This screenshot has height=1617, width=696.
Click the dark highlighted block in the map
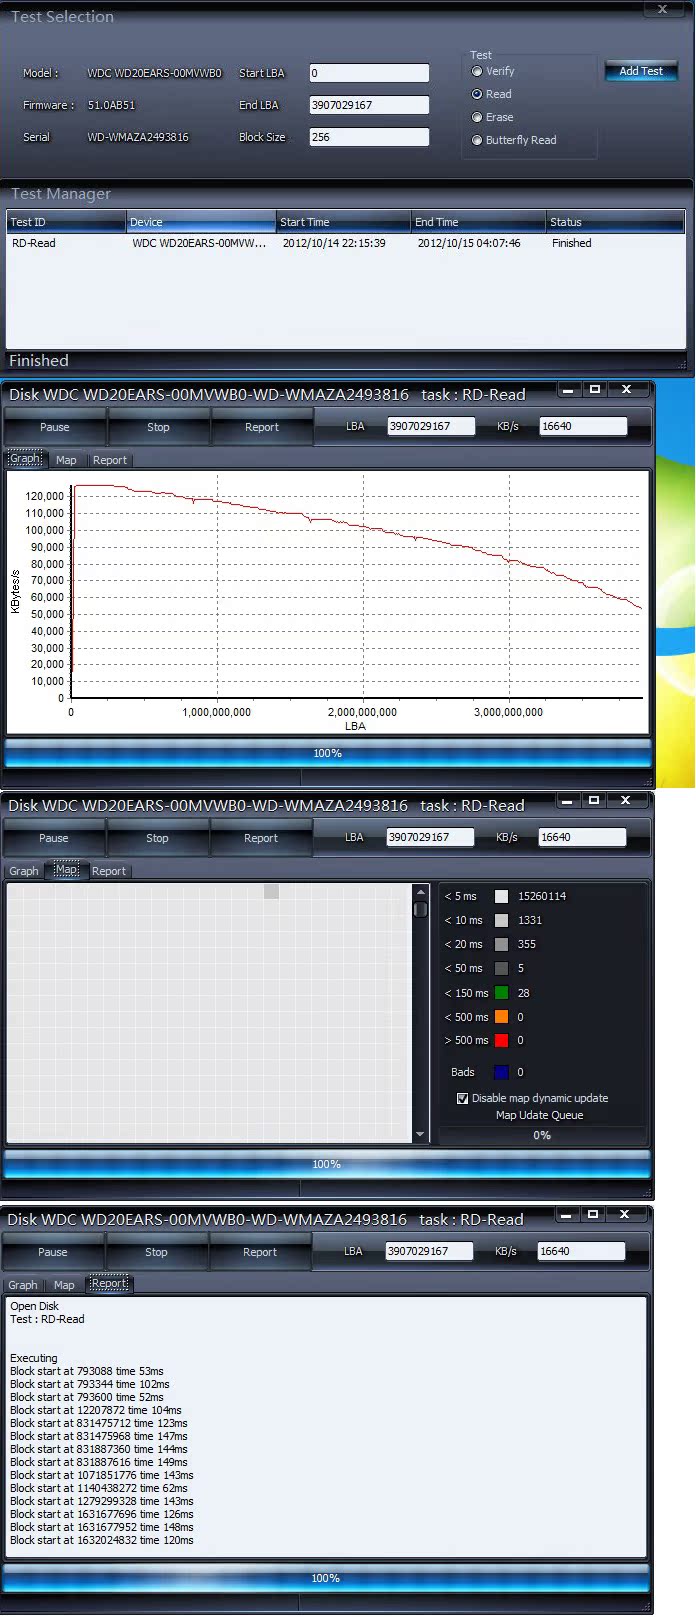click(271, 891)
